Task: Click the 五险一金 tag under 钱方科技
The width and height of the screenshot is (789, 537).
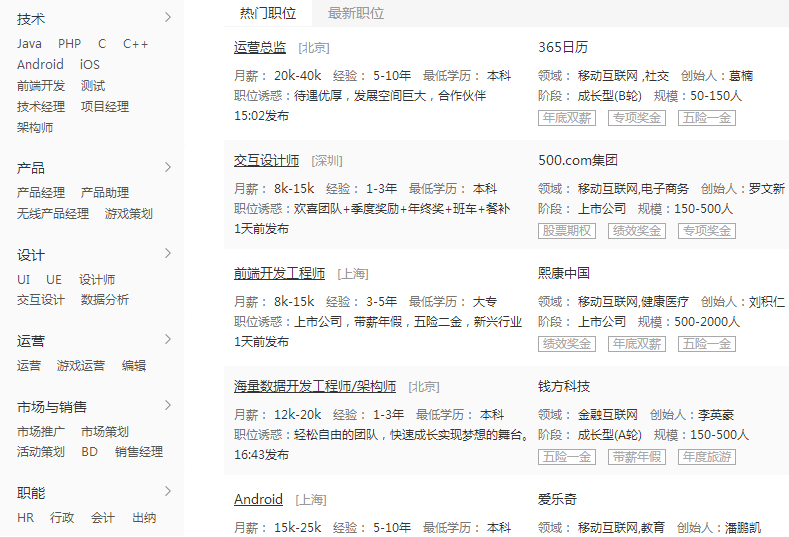Action: [567, 457]
